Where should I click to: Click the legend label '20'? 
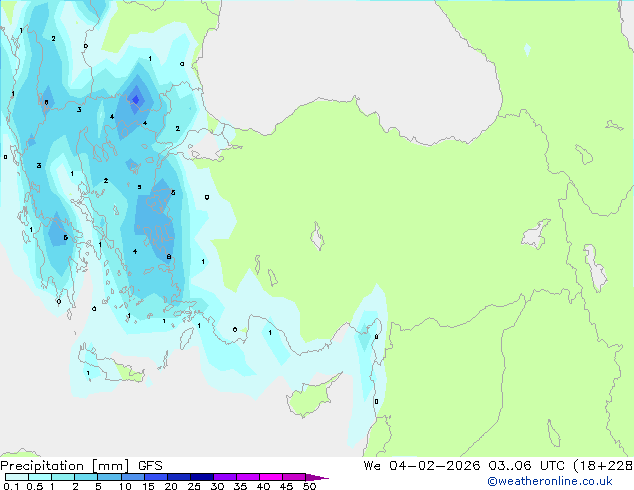point(171,486)
